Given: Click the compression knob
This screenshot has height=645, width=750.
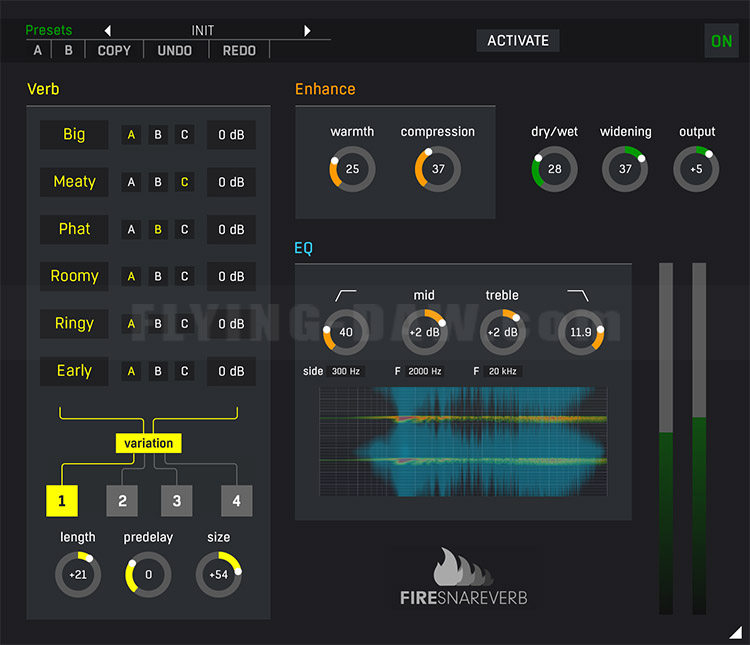Looking at the screenshot, I should coord(438,169).
